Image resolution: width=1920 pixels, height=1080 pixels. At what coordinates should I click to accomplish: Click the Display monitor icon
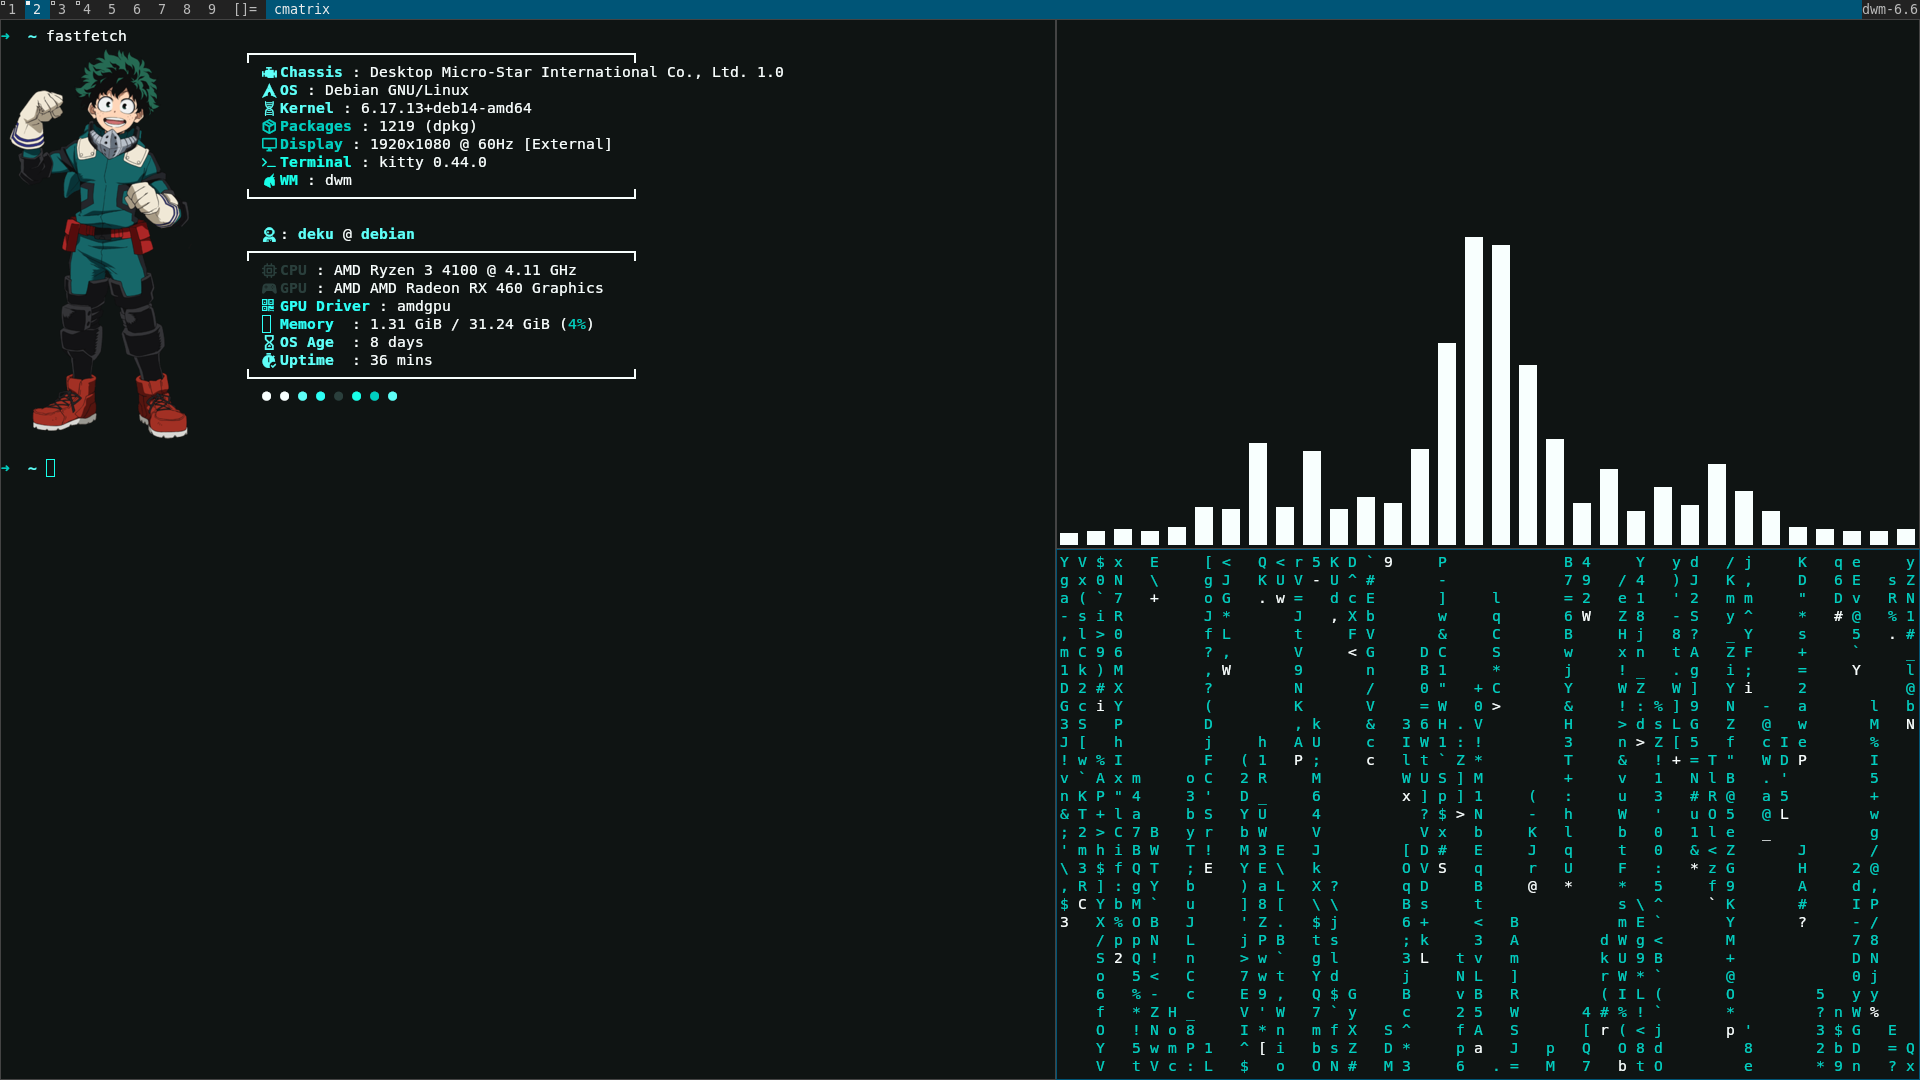pos(269,145)
